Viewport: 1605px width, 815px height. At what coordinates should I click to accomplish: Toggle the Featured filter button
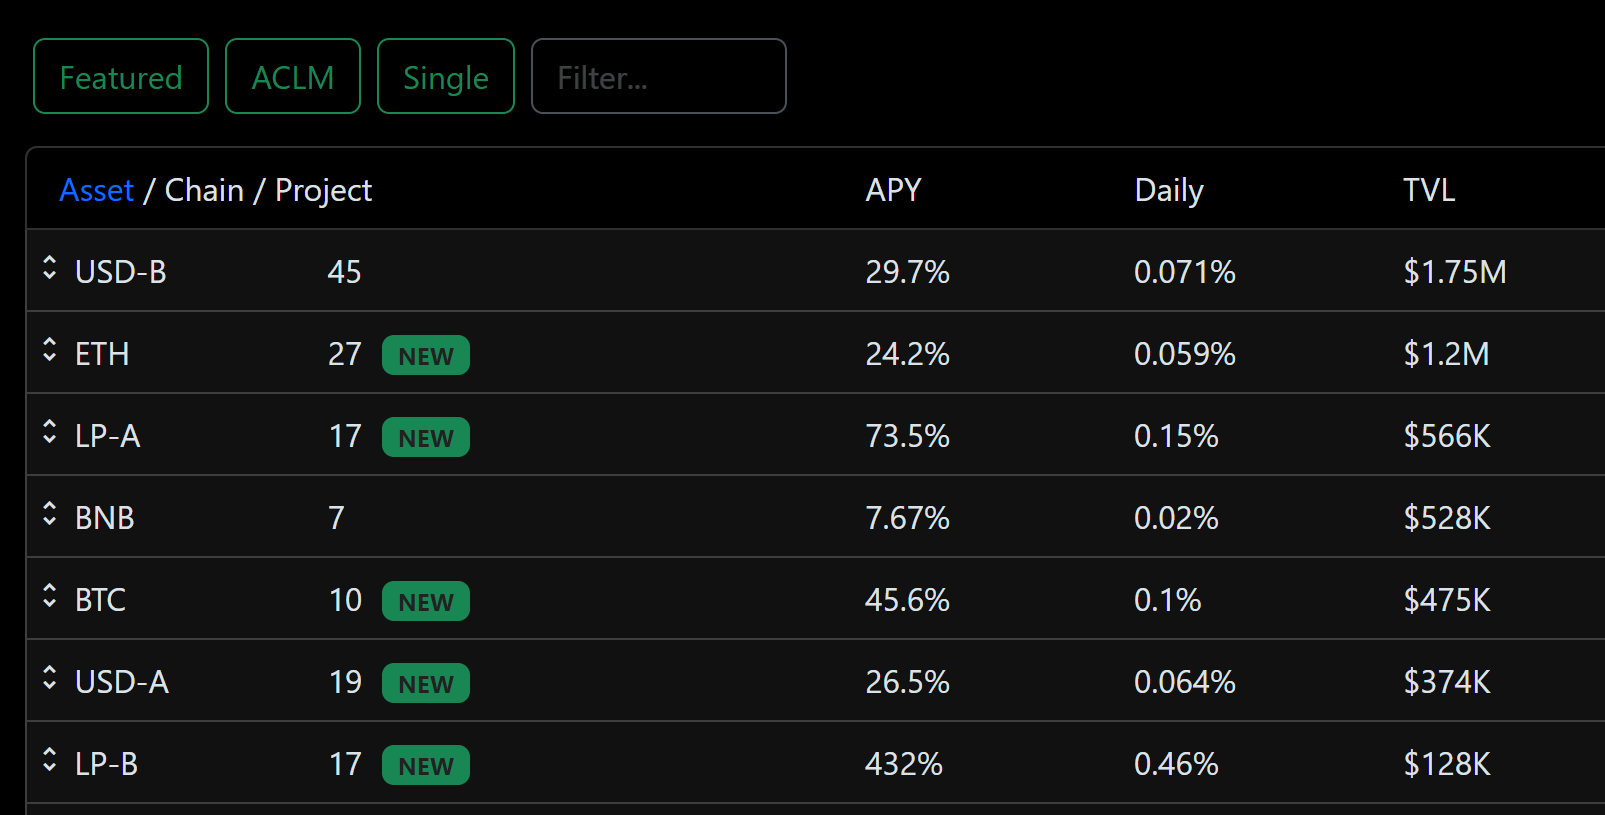121,77
